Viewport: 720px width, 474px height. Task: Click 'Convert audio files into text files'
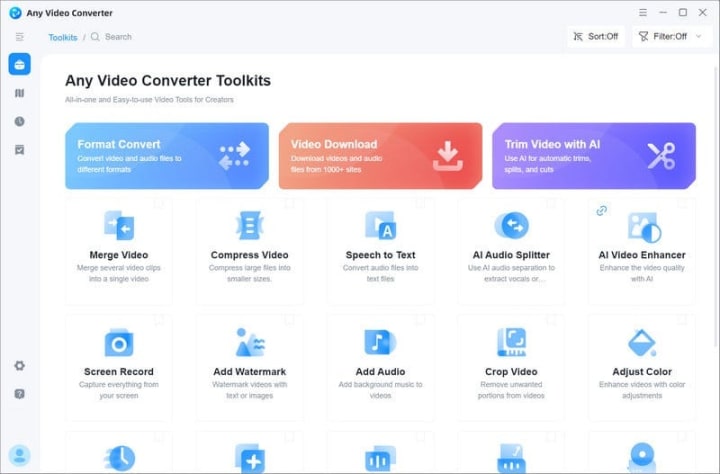pyautogui.click(x=380, y=273)
